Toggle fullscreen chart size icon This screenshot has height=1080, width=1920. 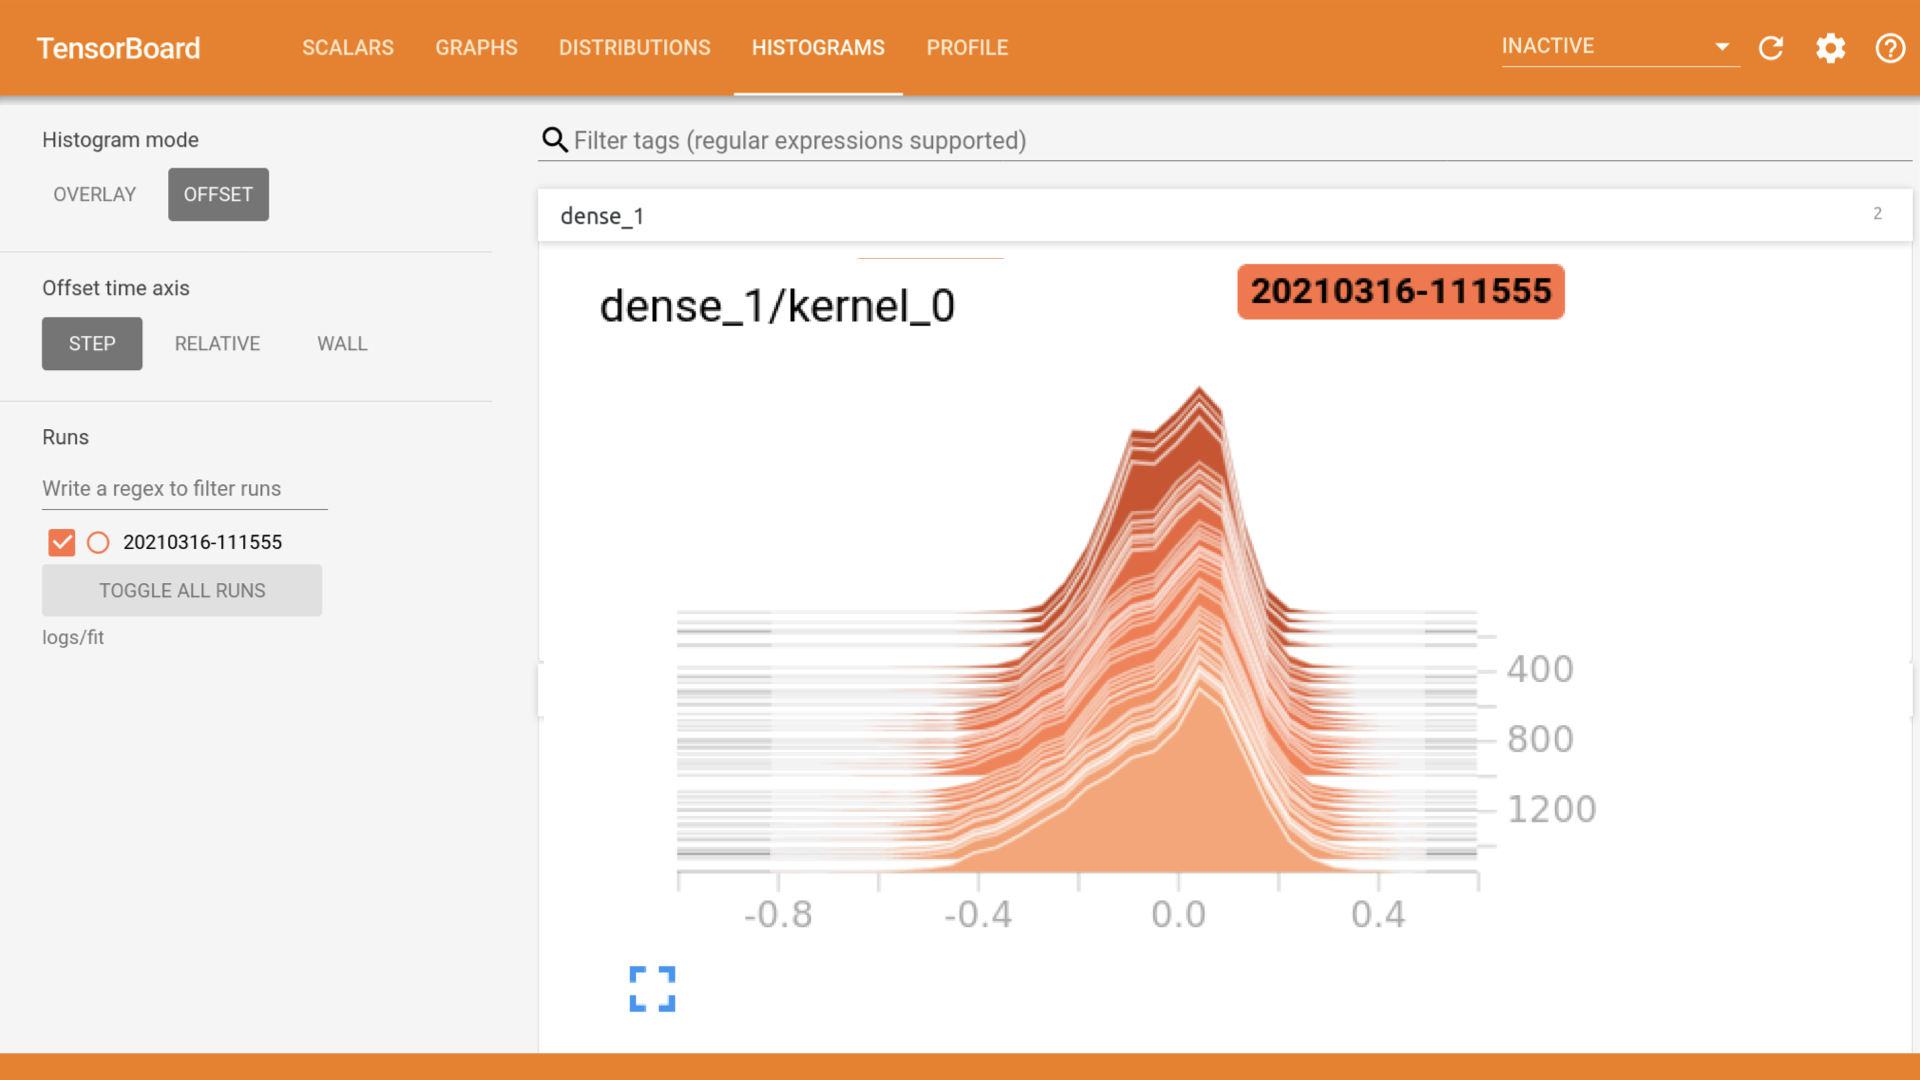[x=652, y=989]
